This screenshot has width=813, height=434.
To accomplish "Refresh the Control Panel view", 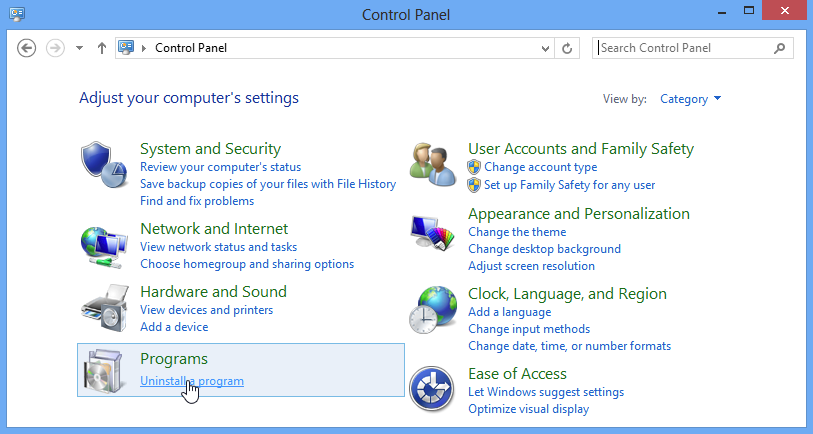I will (x=567, y=48).
